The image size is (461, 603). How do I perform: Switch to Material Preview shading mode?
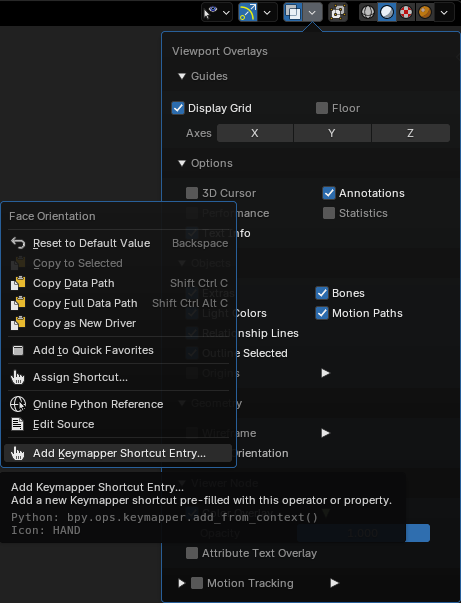pos(406,12)
